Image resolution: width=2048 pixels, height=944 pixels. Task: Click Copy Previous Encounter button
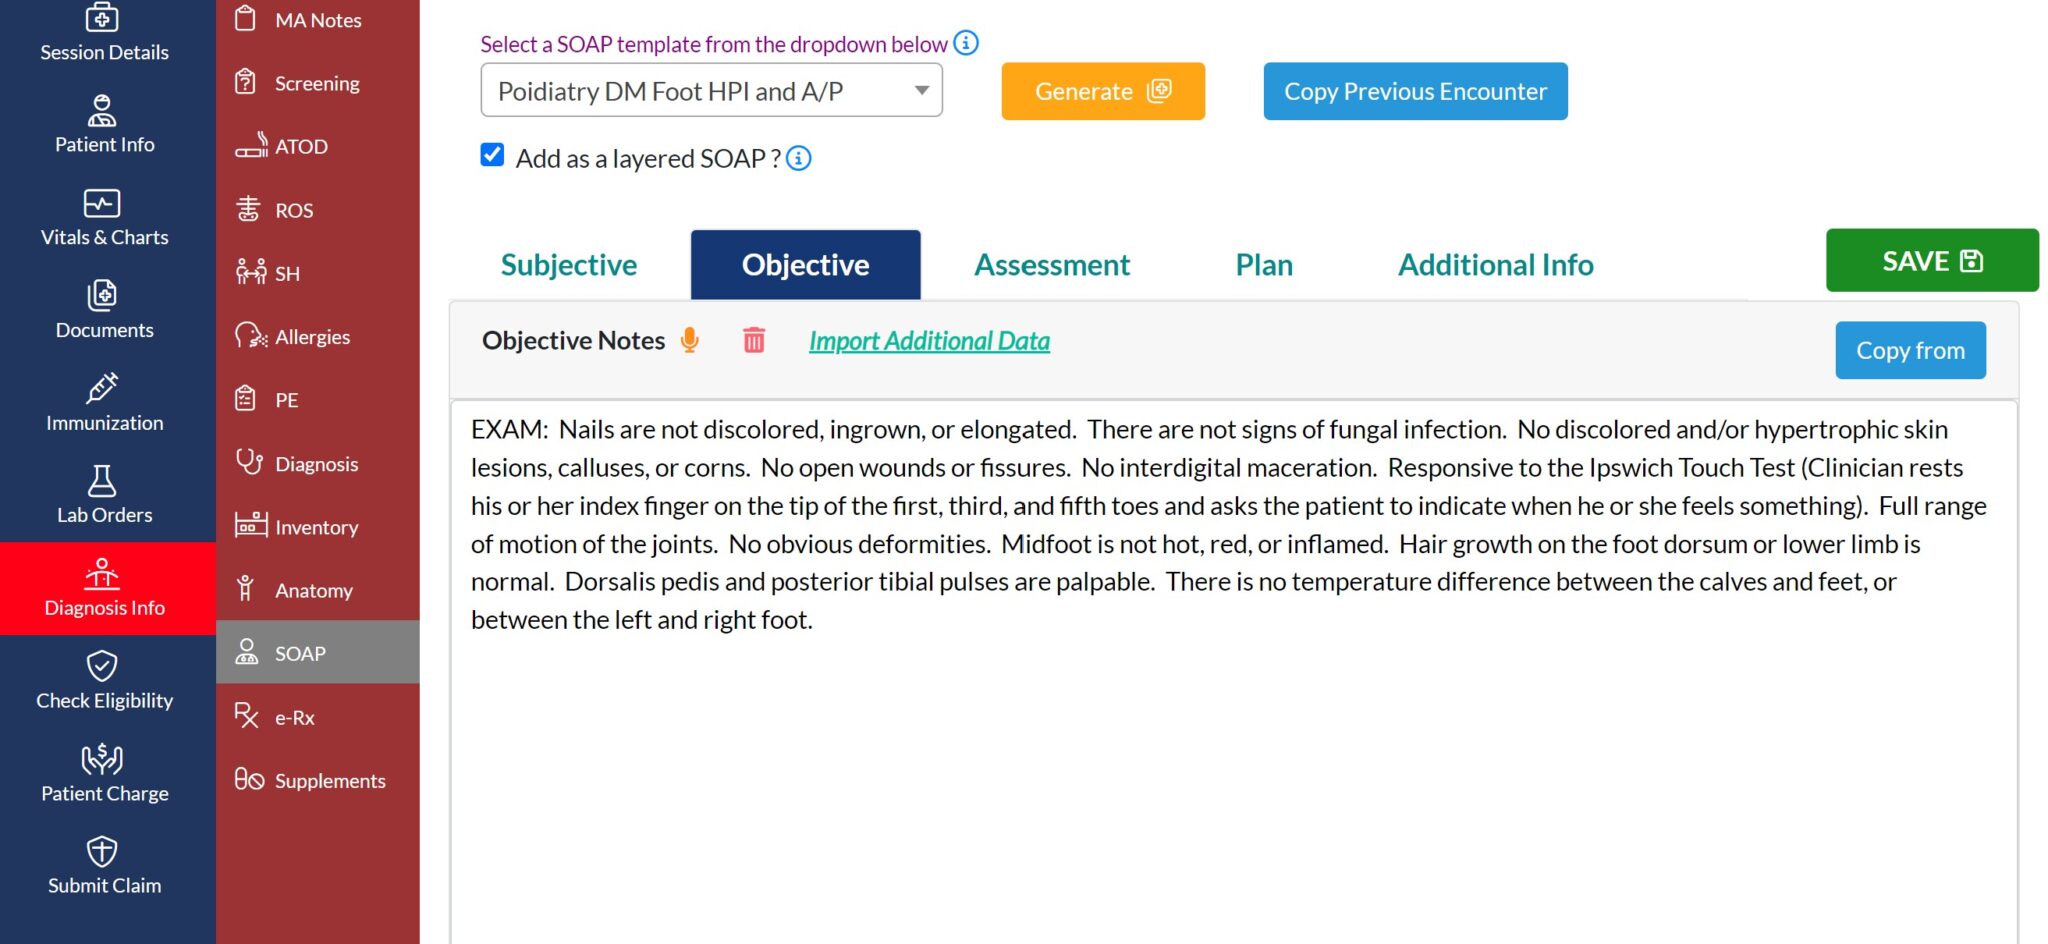coord(1415,91)
